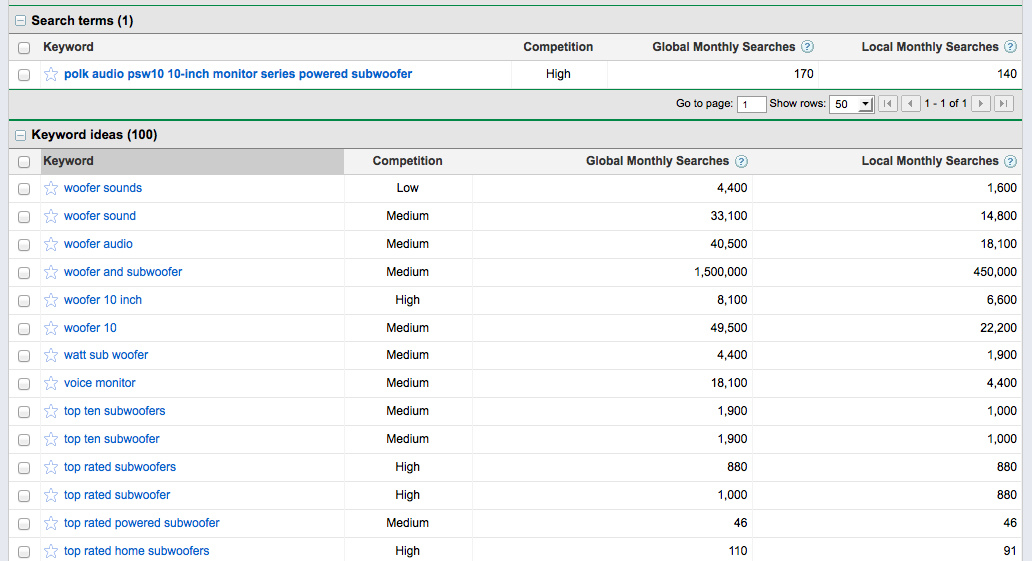Viewport: 1032px width, 561px height.
Task: Open the 'woofer and subwoofer' keyword link
Action: (123, 272)
